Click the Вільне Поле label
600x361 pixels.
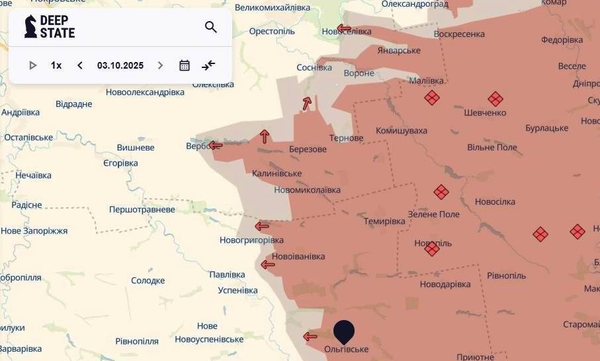click(x=492, y=147)
